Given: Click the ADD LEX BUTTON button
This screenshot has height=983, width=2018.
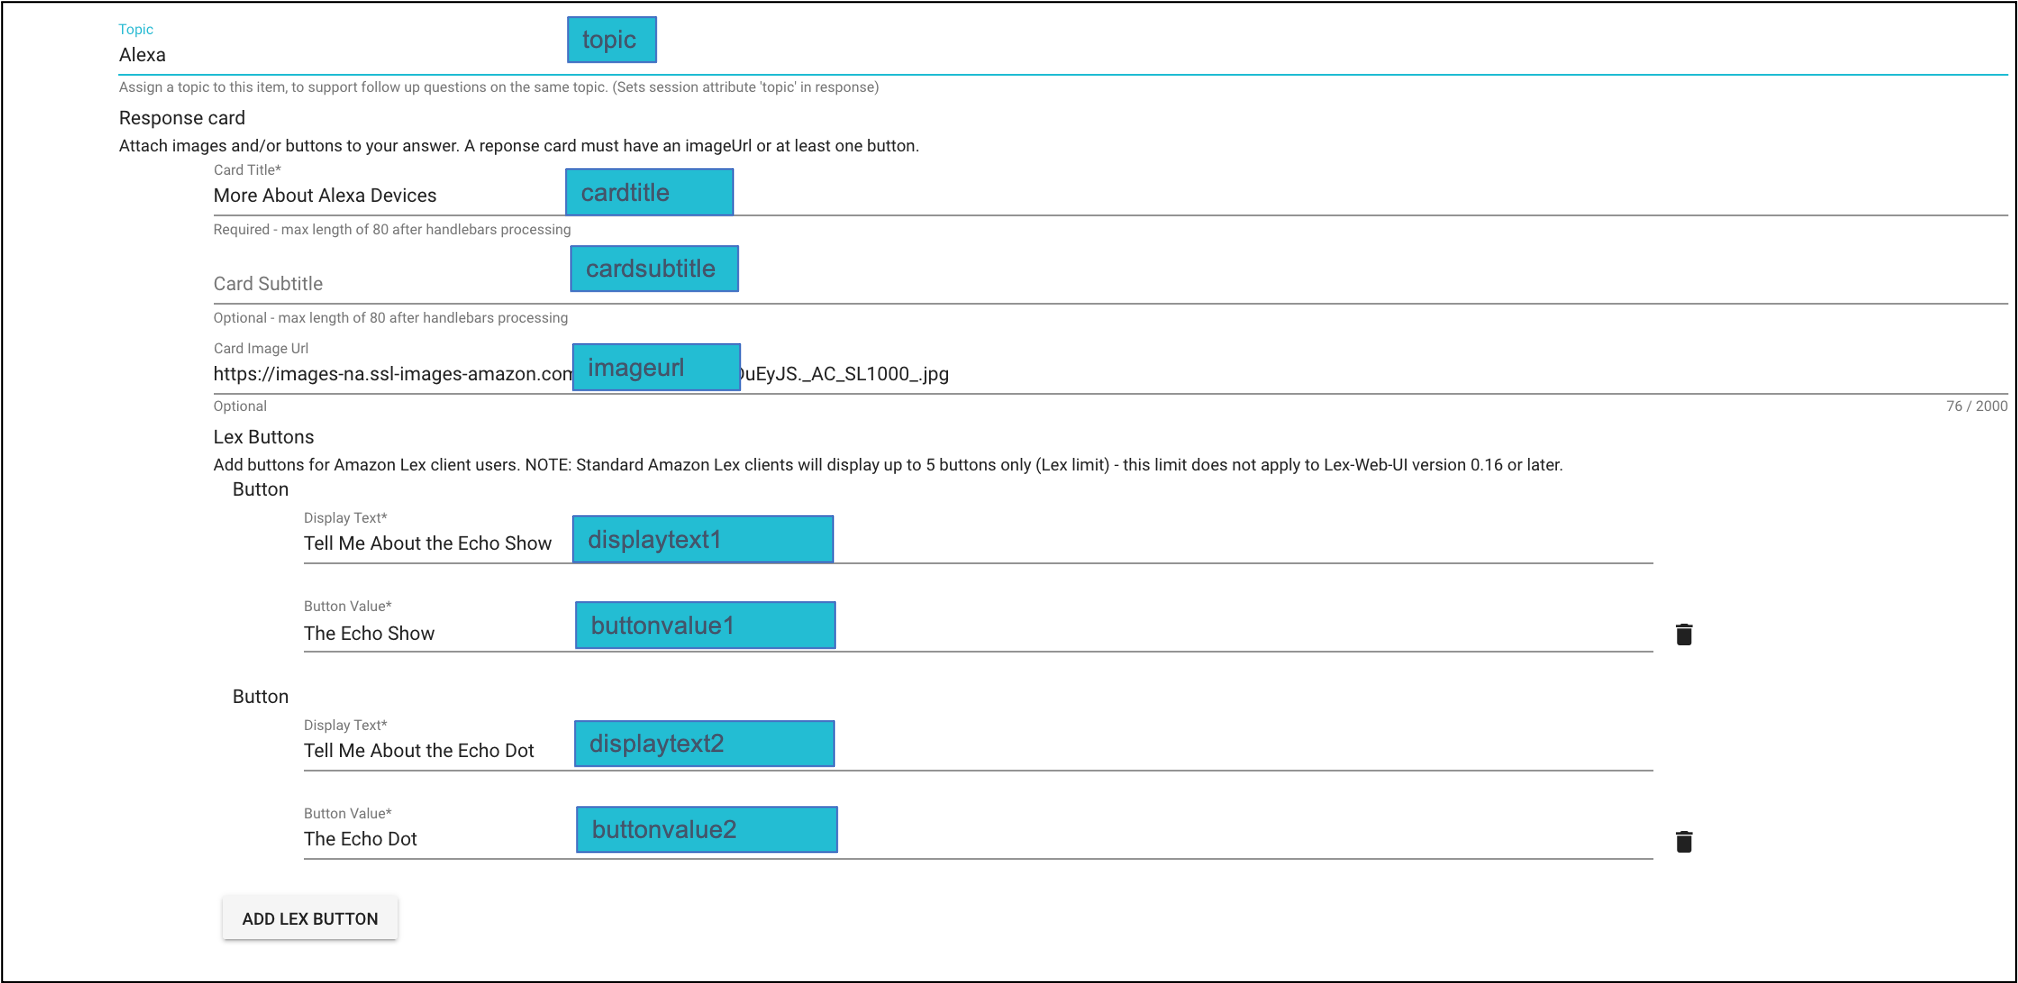Looking at the screenshot, I should 310,918.
